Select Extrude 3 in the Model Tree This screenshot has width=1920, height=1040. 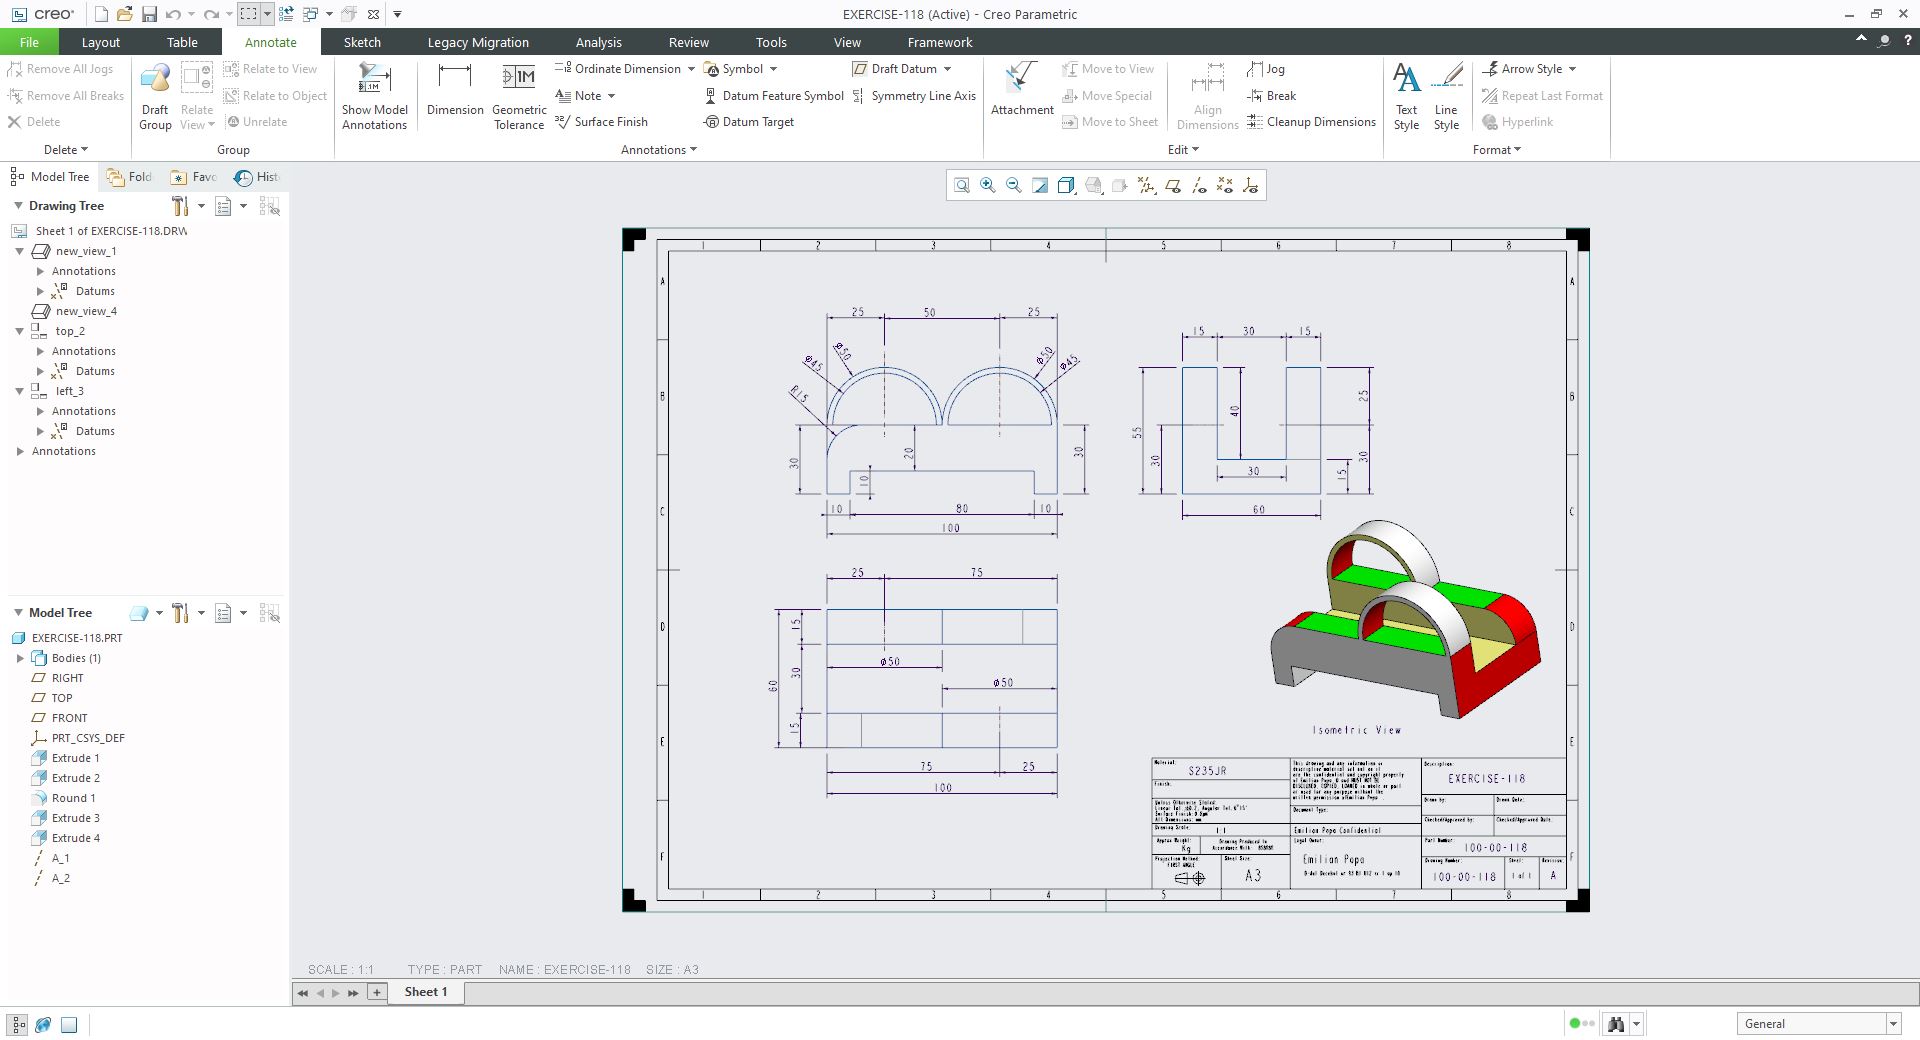click(x=66, y=818)
